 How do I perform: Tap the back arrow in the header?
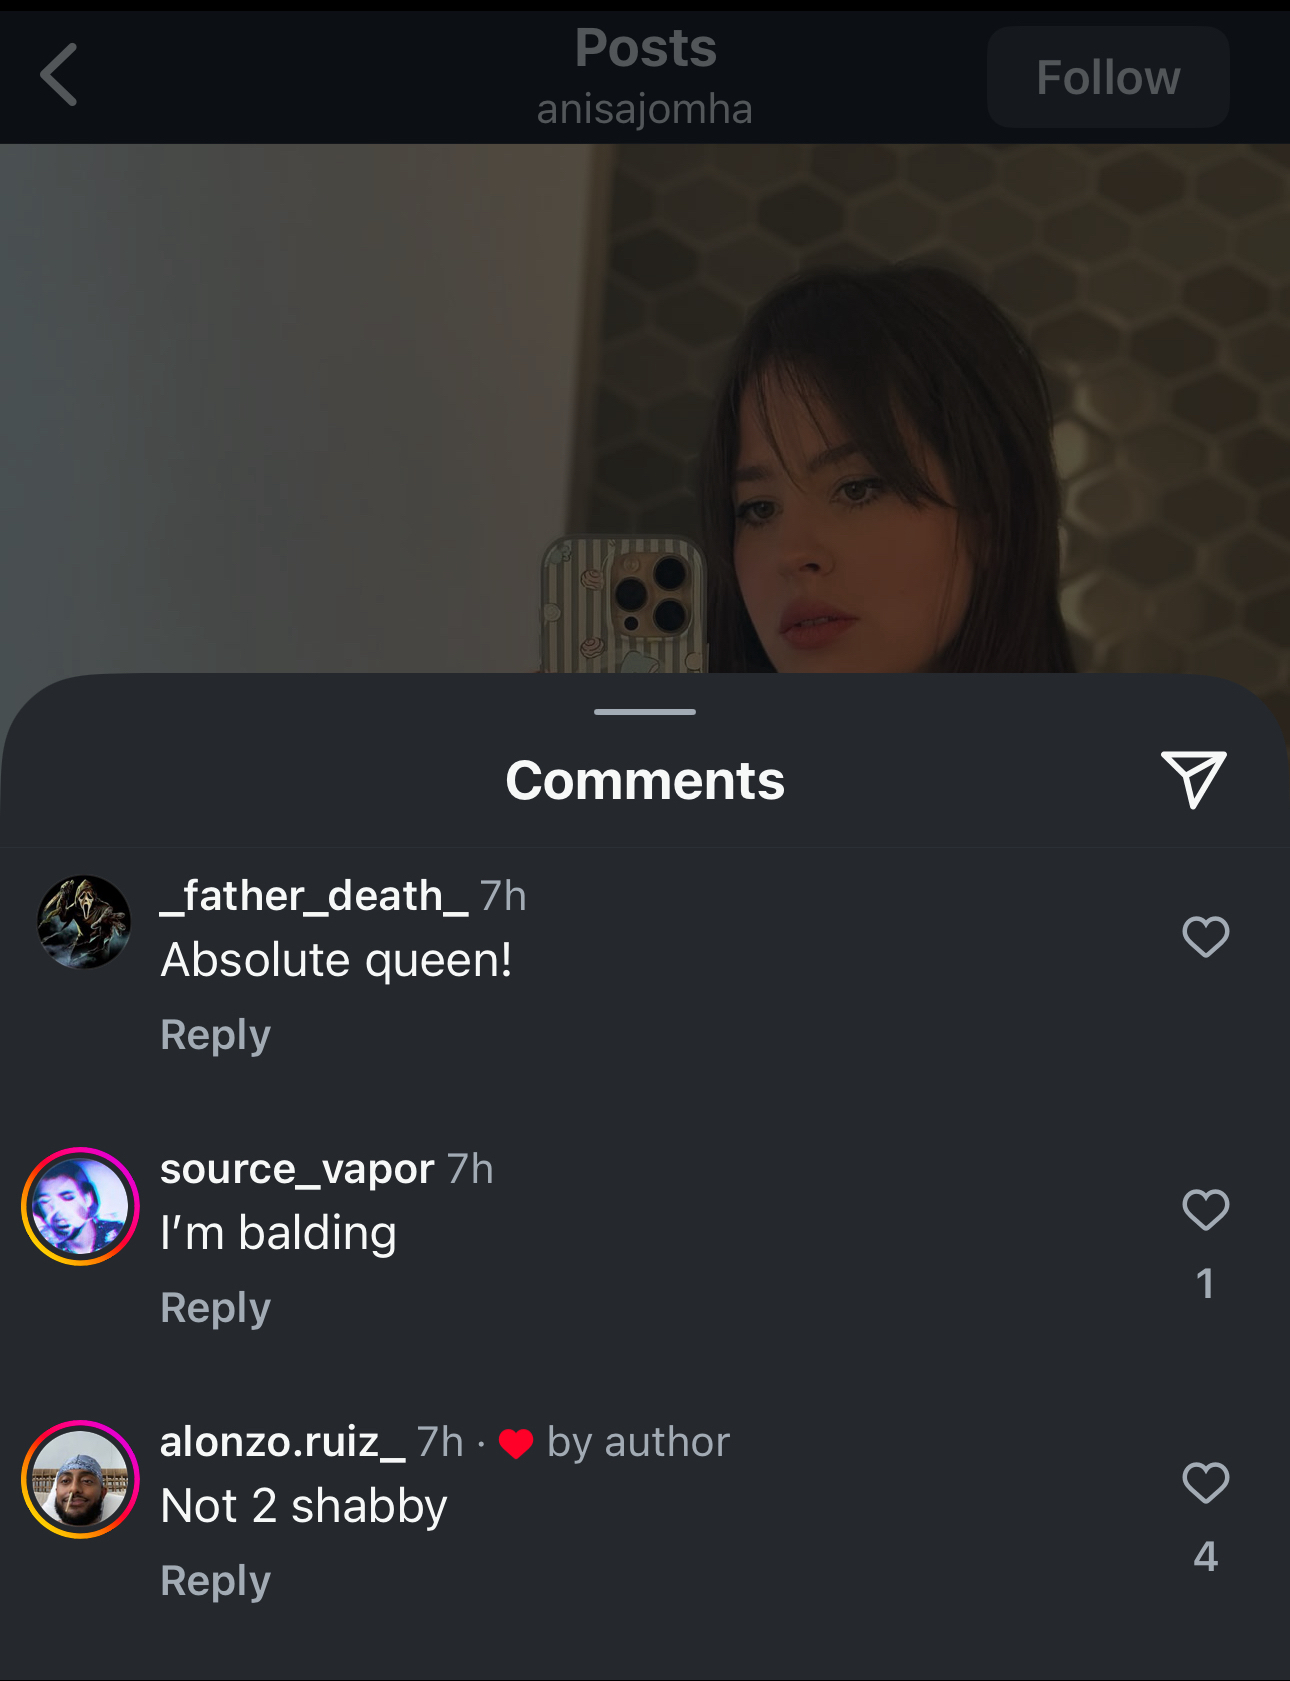[59, 75]
